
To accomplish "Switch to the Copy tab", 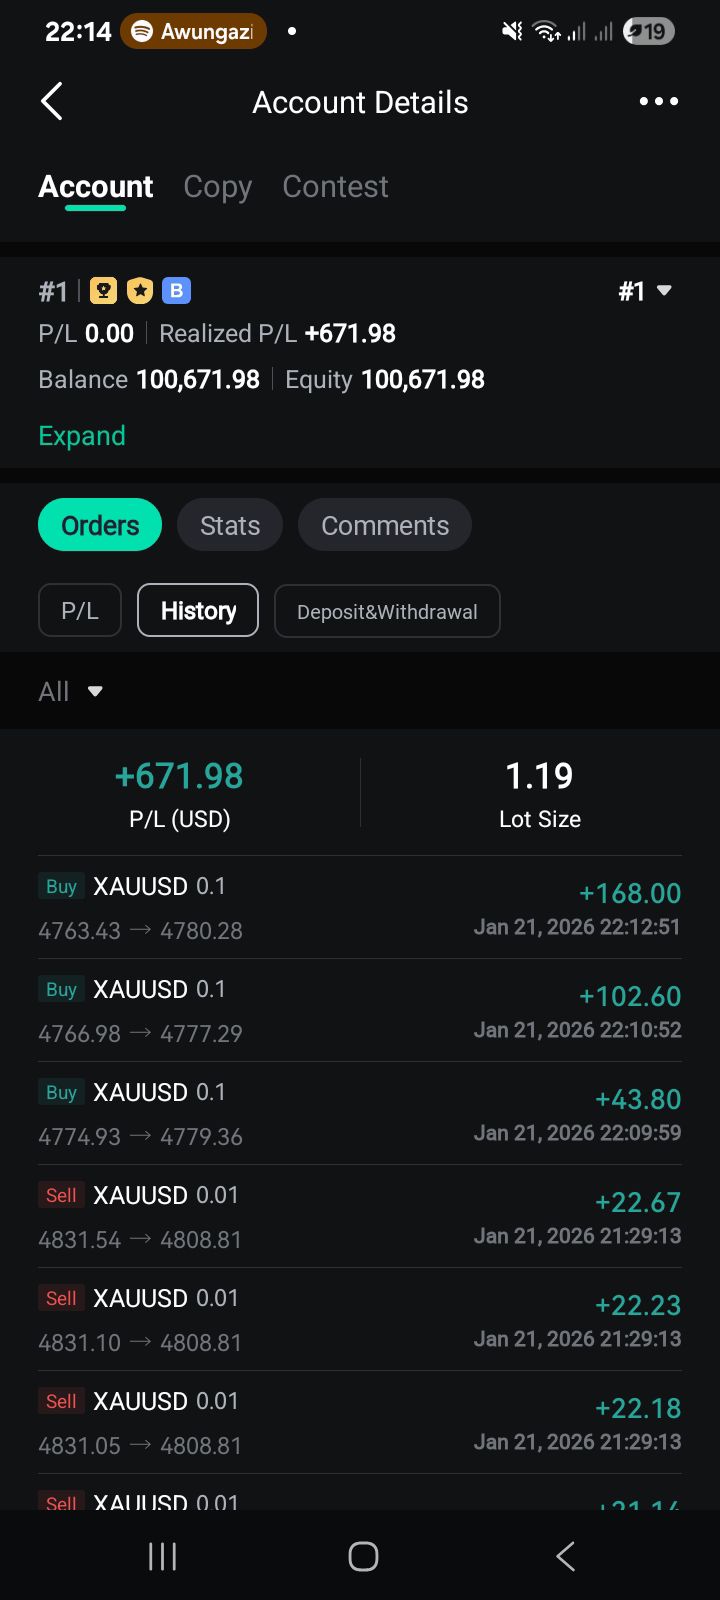I will click(x=217, y=187).
